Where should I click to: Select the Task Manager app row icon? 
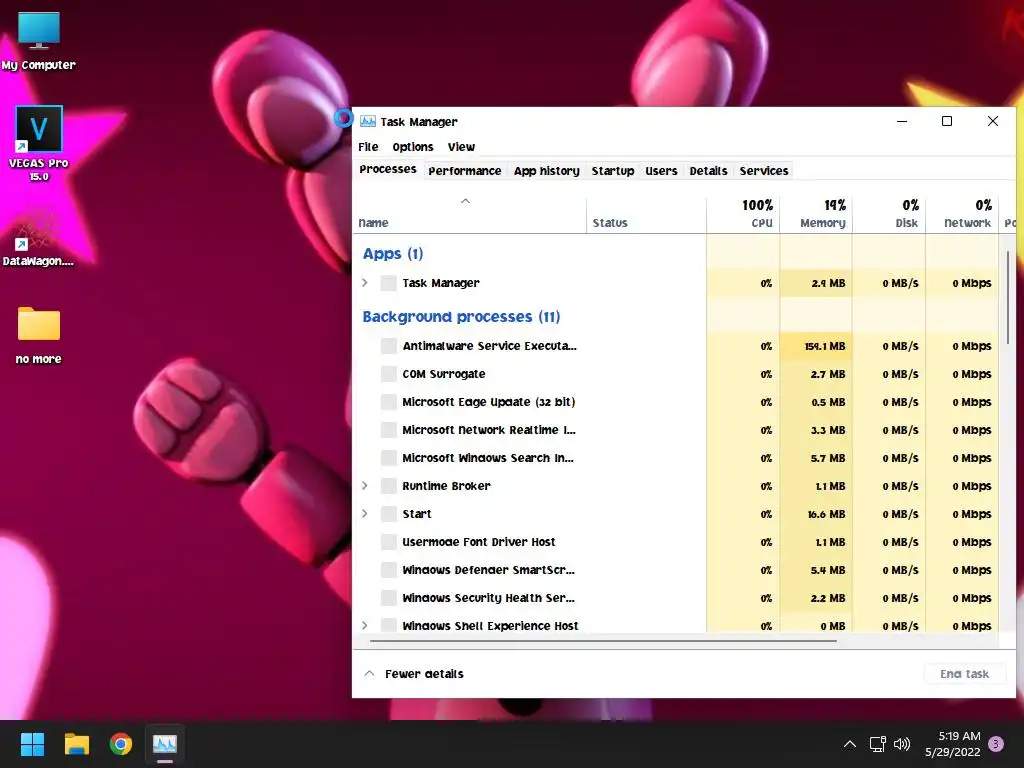pyautogui.click(x=389, y=283)
